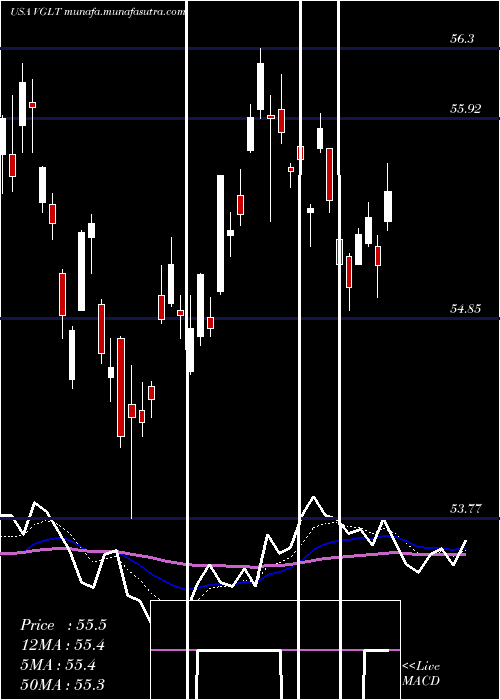500x700 pixels.
Task: Click the USA VGLT chart title text
Action: point(98,12)
